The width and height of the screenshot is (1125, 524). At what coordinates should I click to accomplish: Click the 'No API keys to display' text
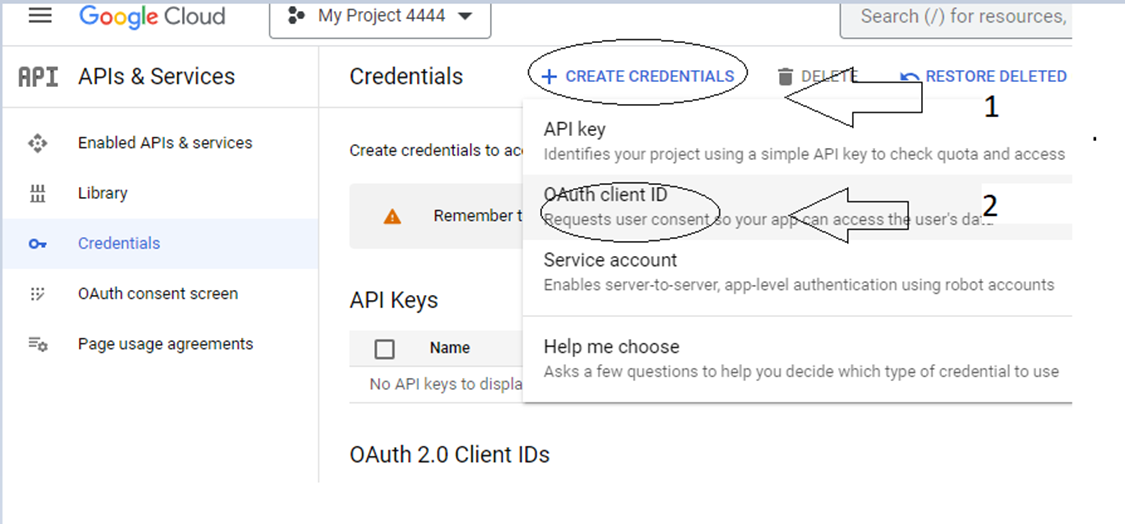[446, 384]
